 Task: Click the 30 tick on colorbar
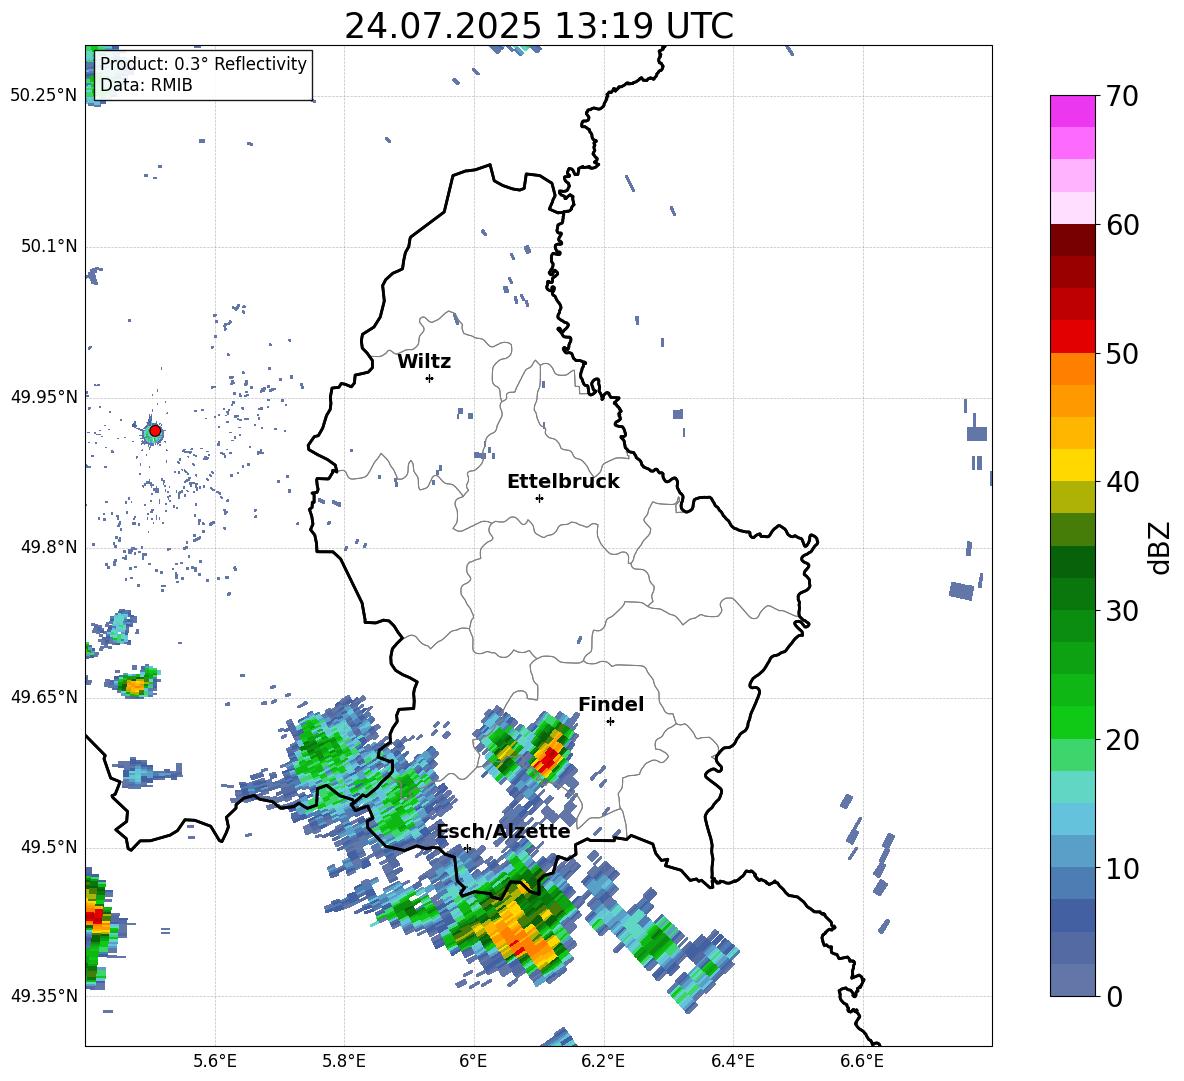(x=1122, y=611)
